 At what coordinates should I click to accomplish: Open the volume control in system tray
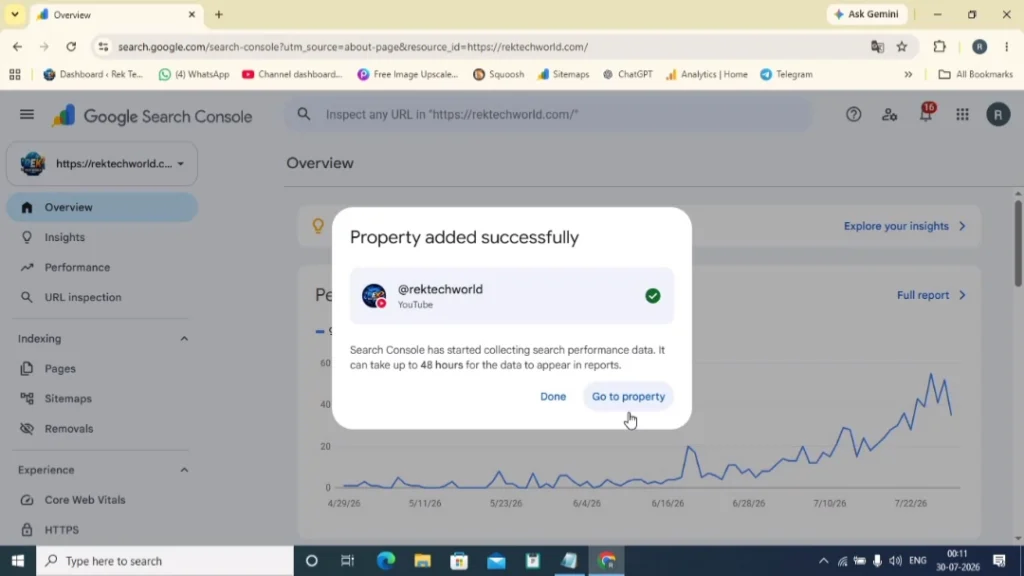pos(895,560)
